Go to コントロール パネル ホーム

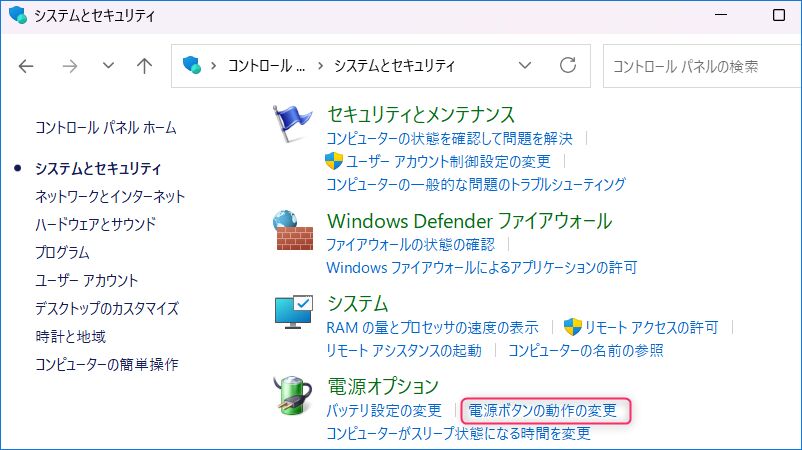click(x=105, y=128)
